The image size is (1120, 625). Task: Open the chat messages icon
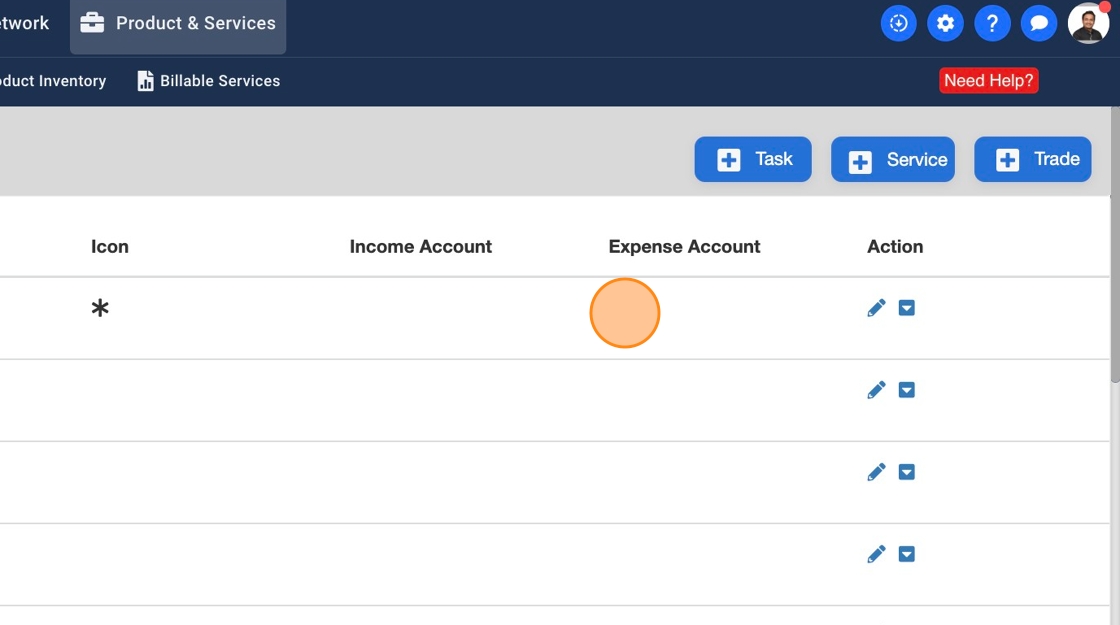(1039, 23)
